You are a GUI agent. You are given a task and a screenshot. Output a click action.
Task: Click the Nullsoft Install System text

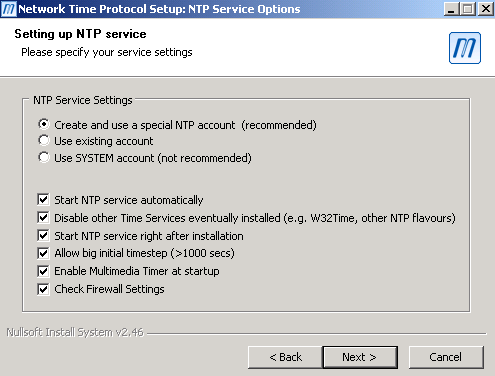(75, 332)
